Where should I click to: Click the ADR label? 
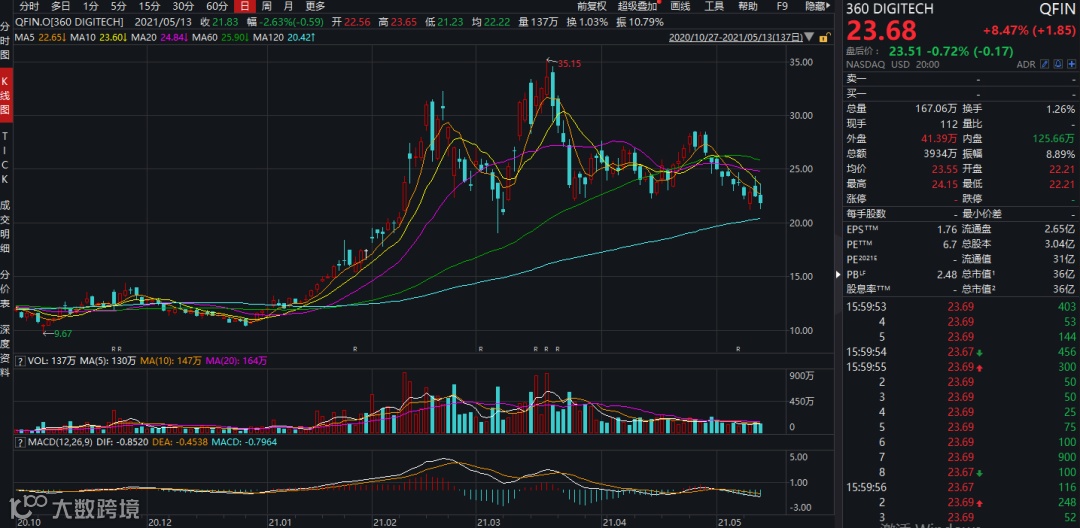click(1026, 64)
